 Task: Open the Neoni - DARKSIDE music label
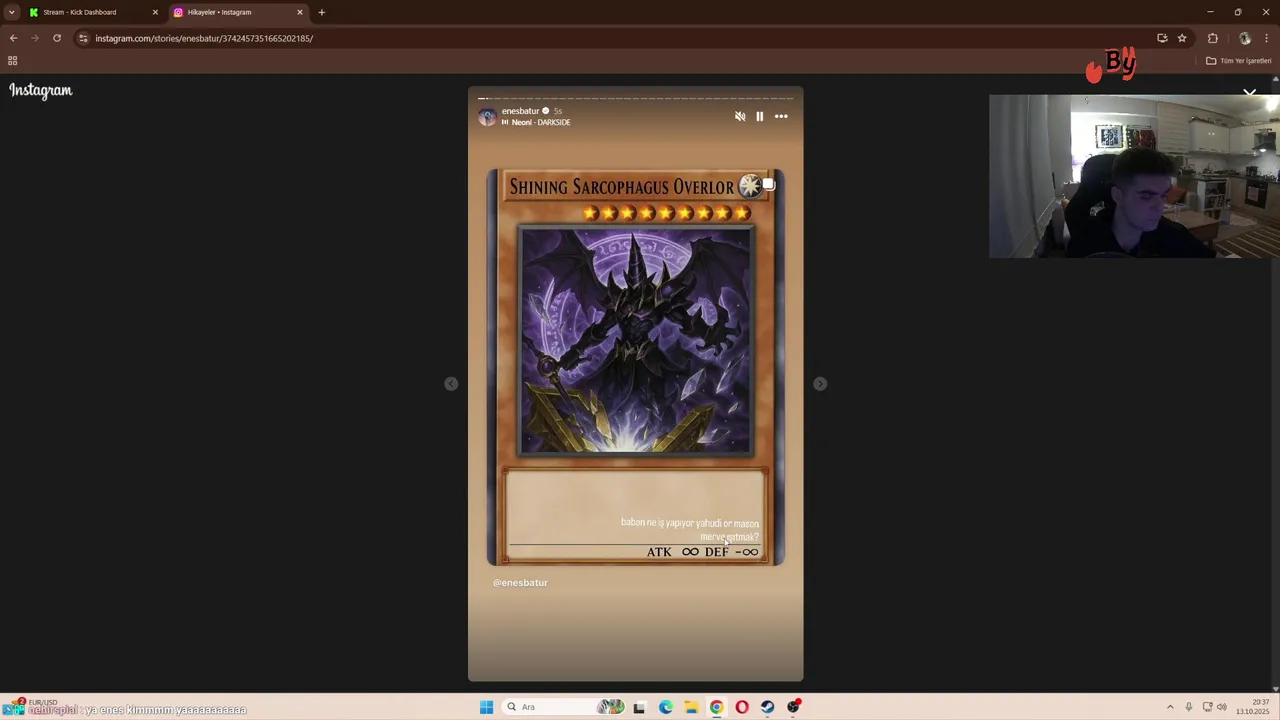pyautogui.click(x=541, y=123)
